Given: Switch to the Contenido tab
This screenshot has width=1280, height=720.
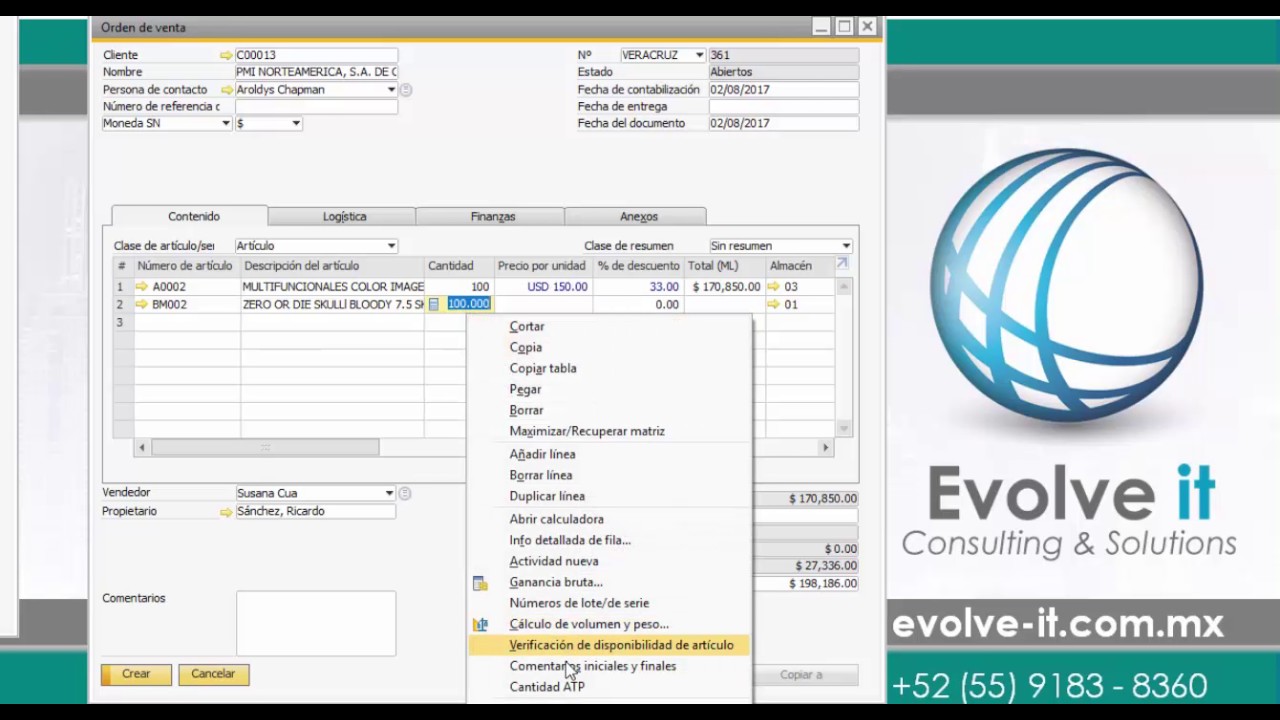Looking at the screenshot, I should 193,216.
